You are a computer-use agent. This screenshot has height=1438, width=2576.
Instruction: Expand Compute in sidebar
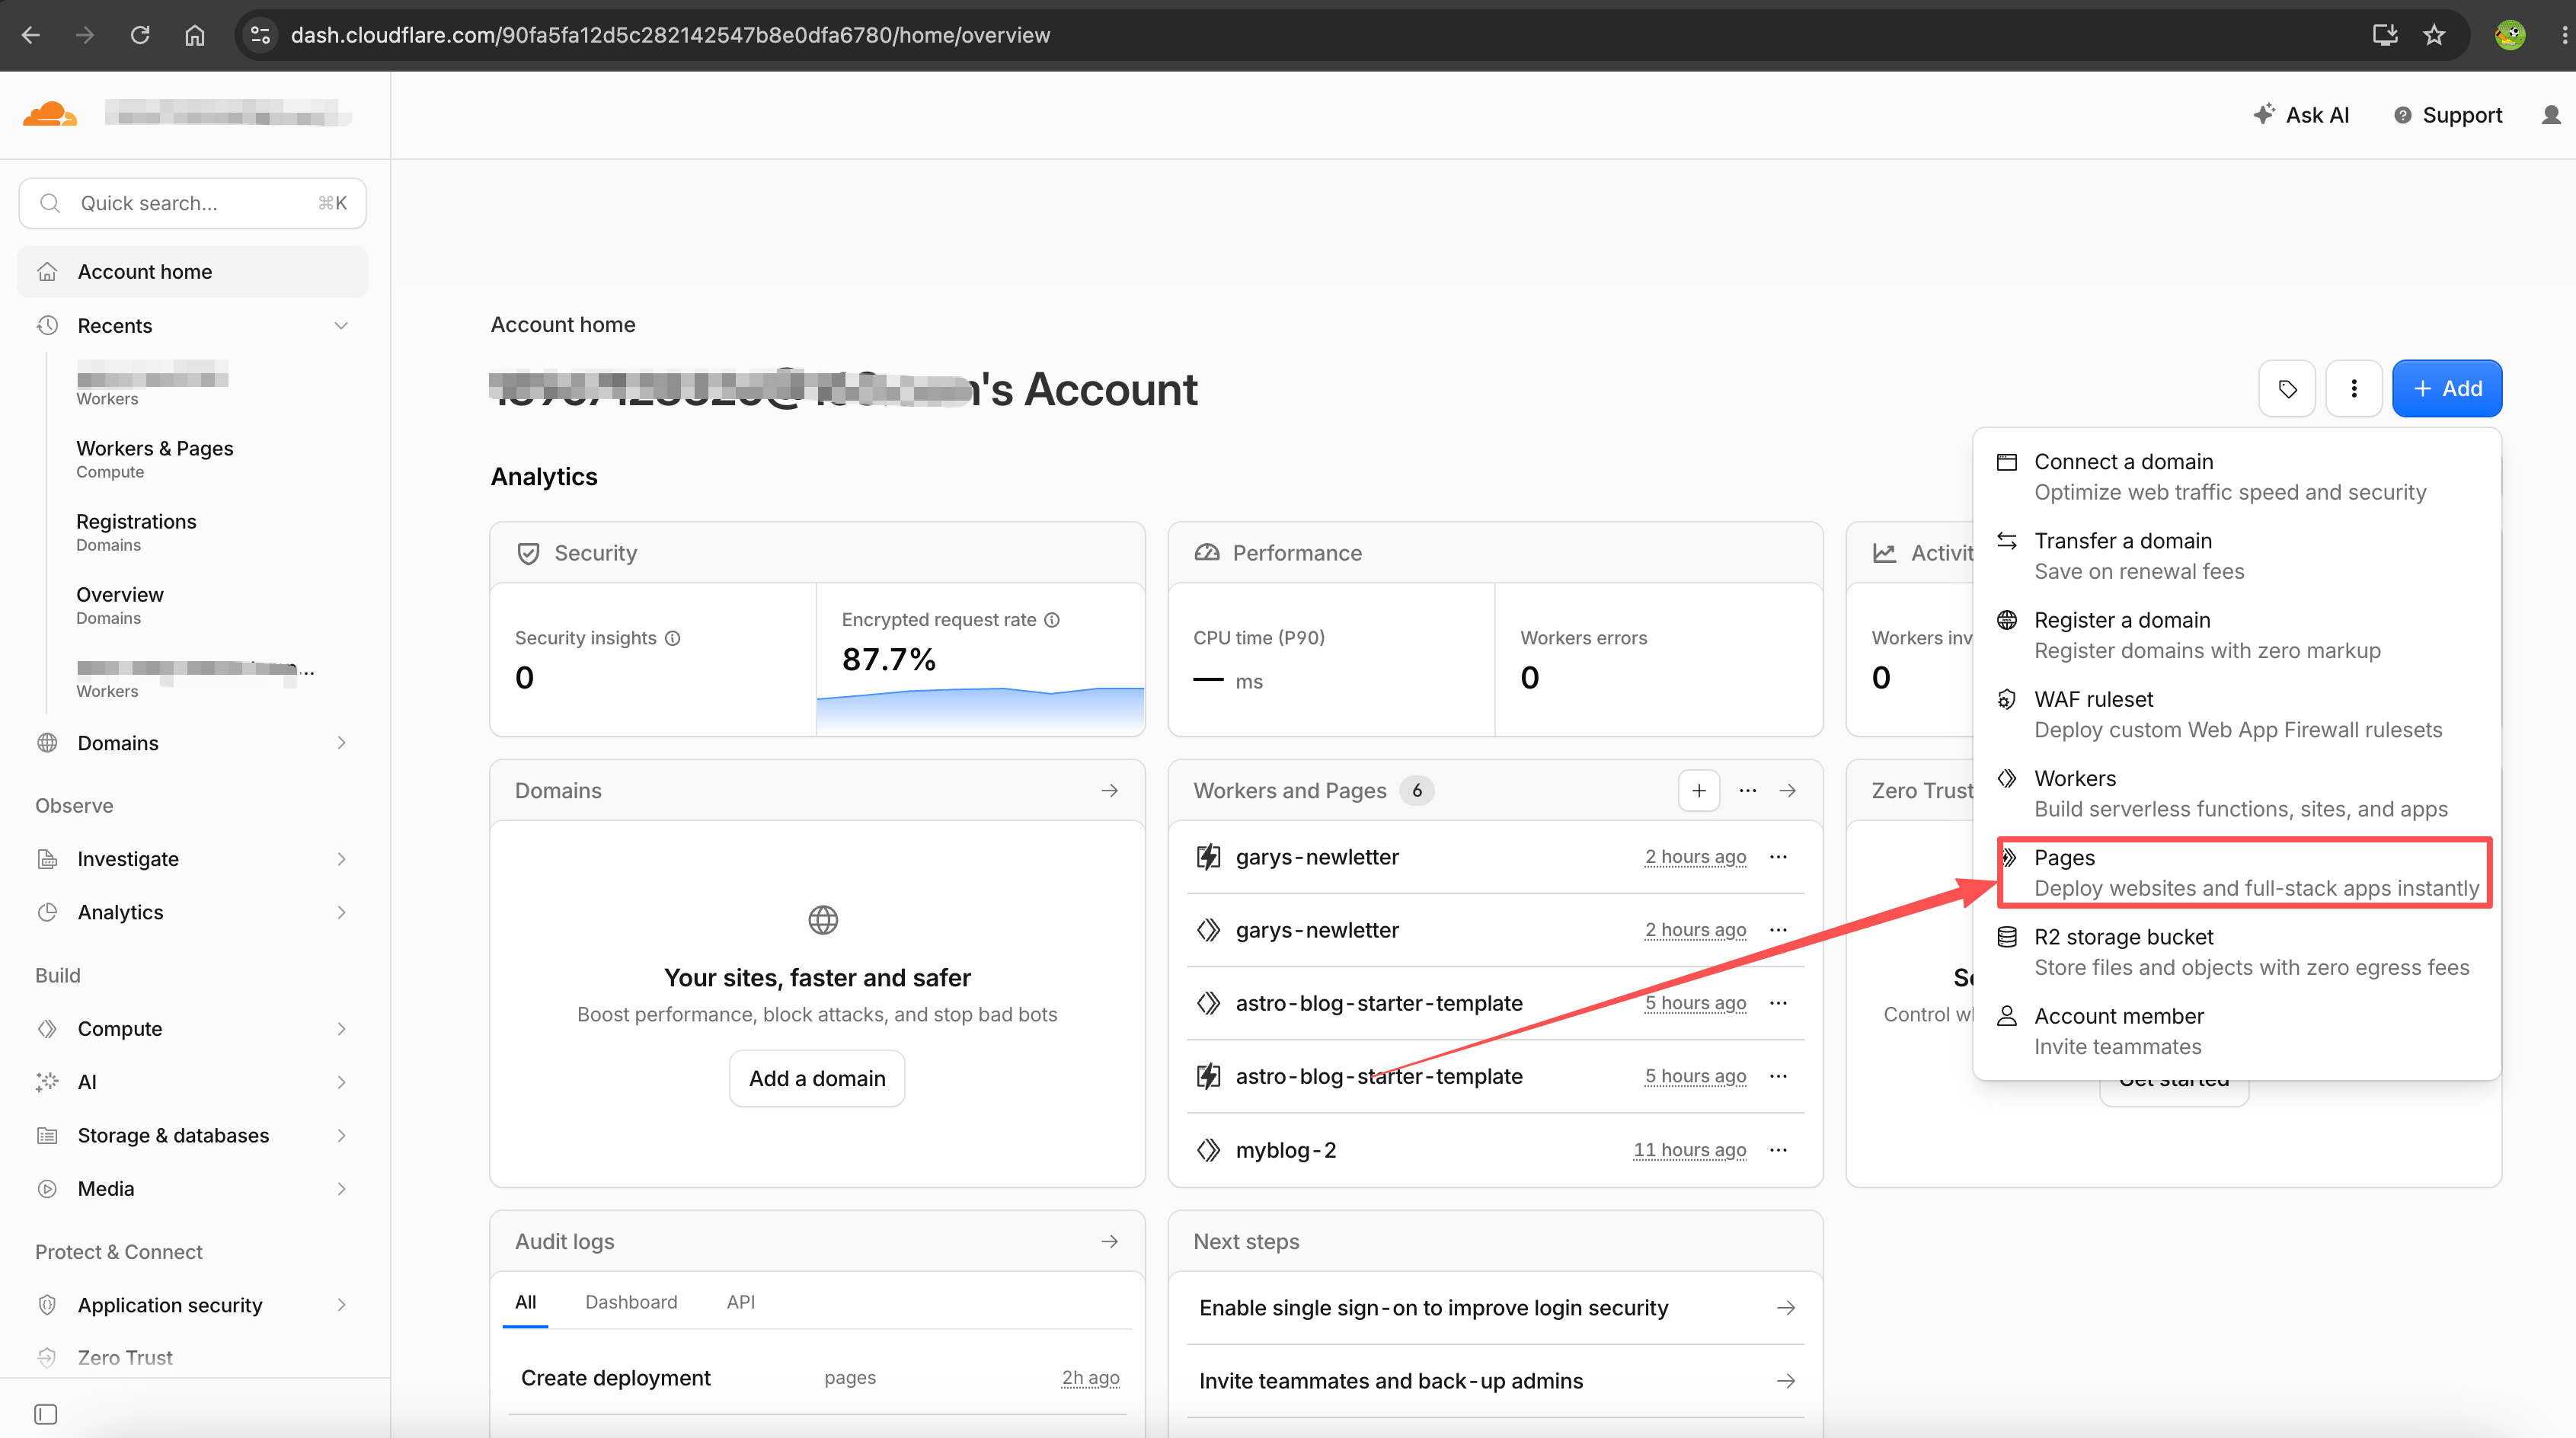click(341, 1029)
